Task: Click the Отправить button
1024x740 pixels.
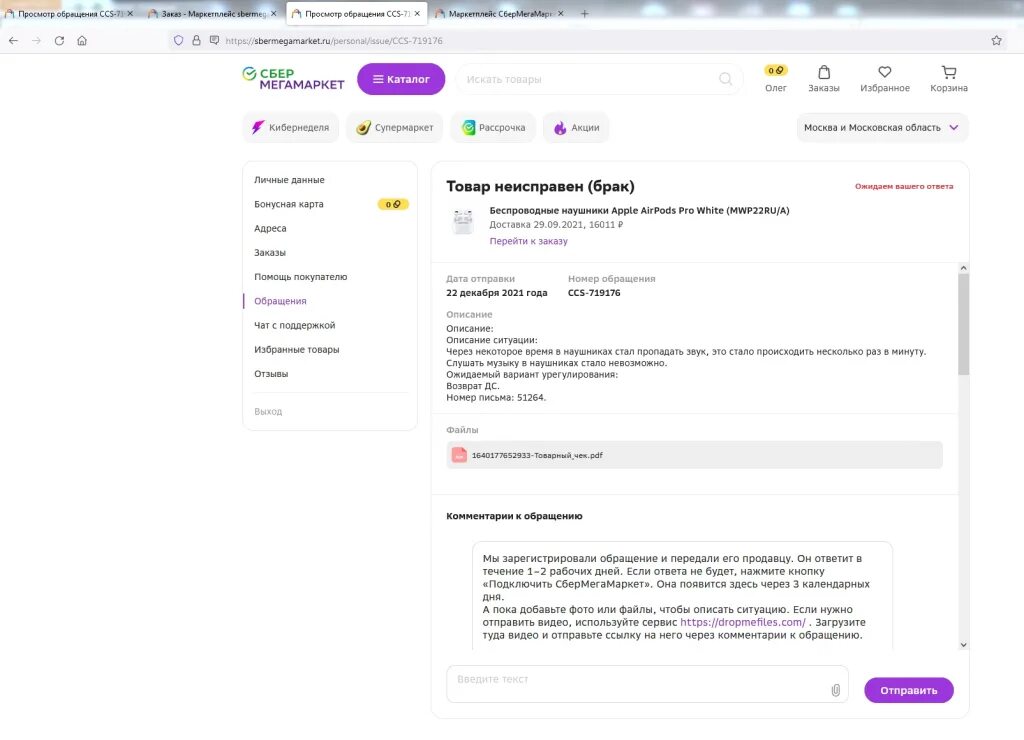Action: click(x=908, y=690)
